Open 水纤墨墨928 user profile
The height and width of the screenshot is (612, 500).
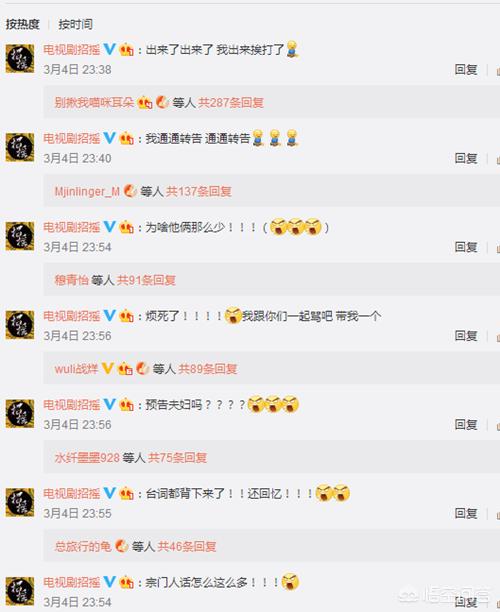[x=87, y=457]
